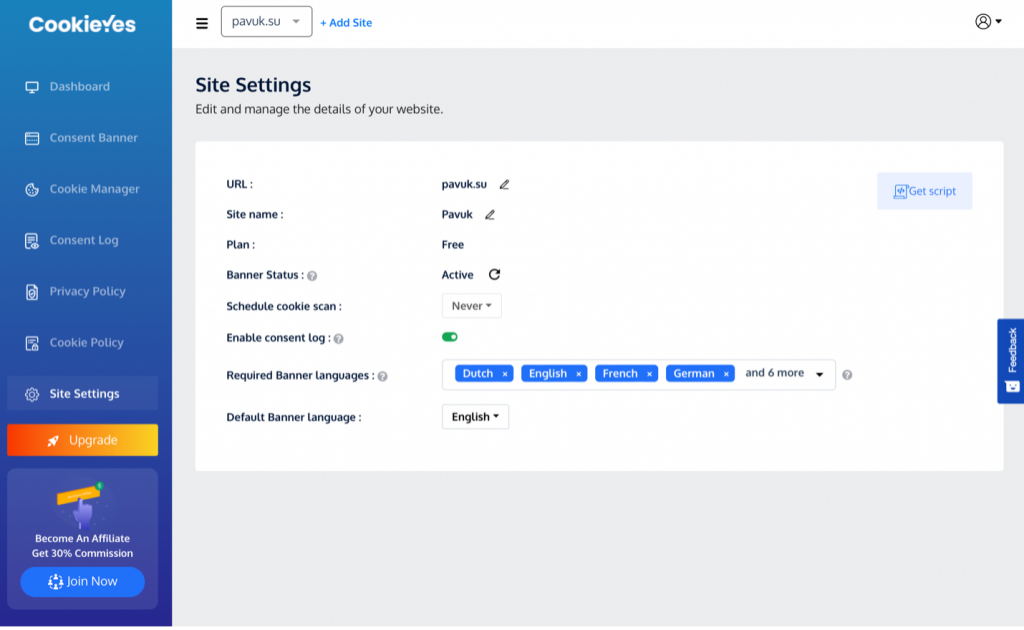Click the CookieYes logo
Image resolution: width=1024 pixels, height=630 pixels.
(x=82, y=25)
